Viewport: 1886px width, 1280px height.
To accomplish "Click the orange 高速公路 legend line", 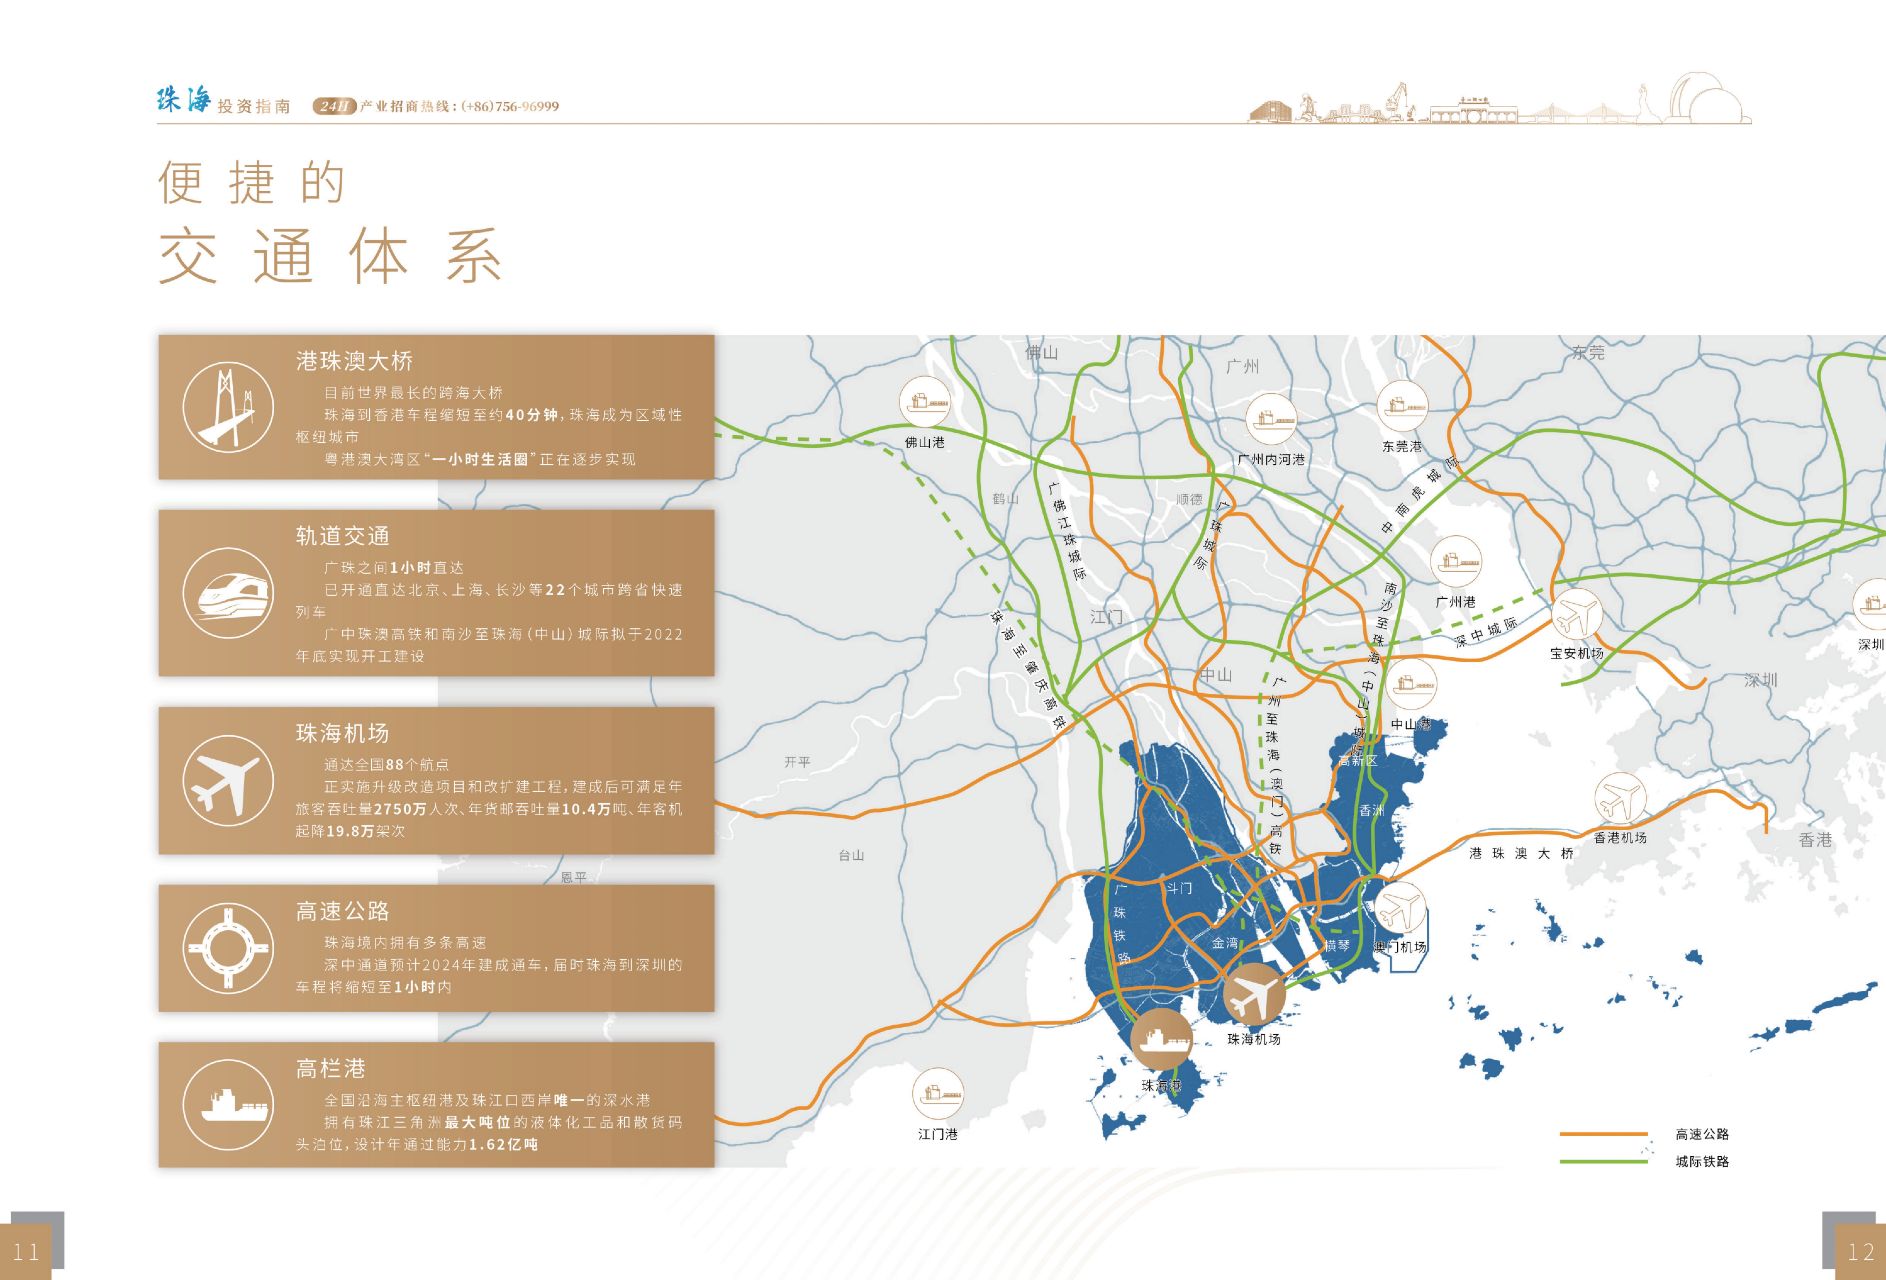I will tap(1603, 1134).
